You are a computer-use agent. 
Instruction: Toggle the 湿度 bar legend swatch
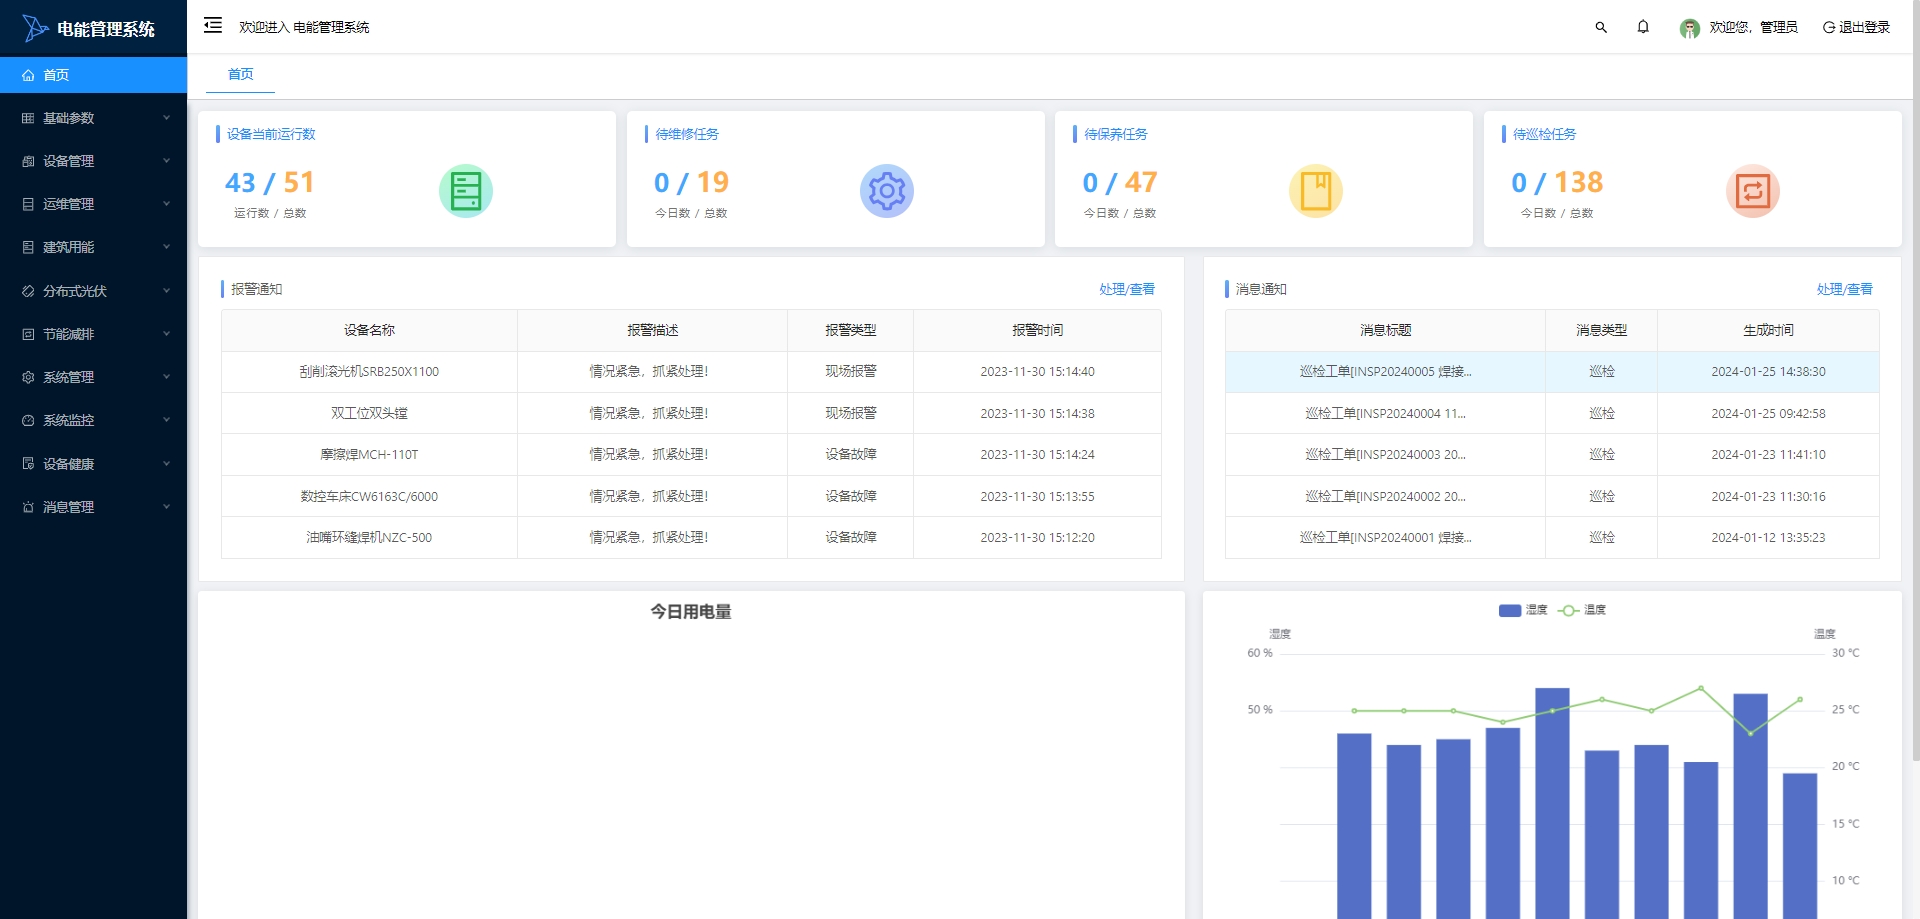pyautogui.click(x=1510, y=610)
